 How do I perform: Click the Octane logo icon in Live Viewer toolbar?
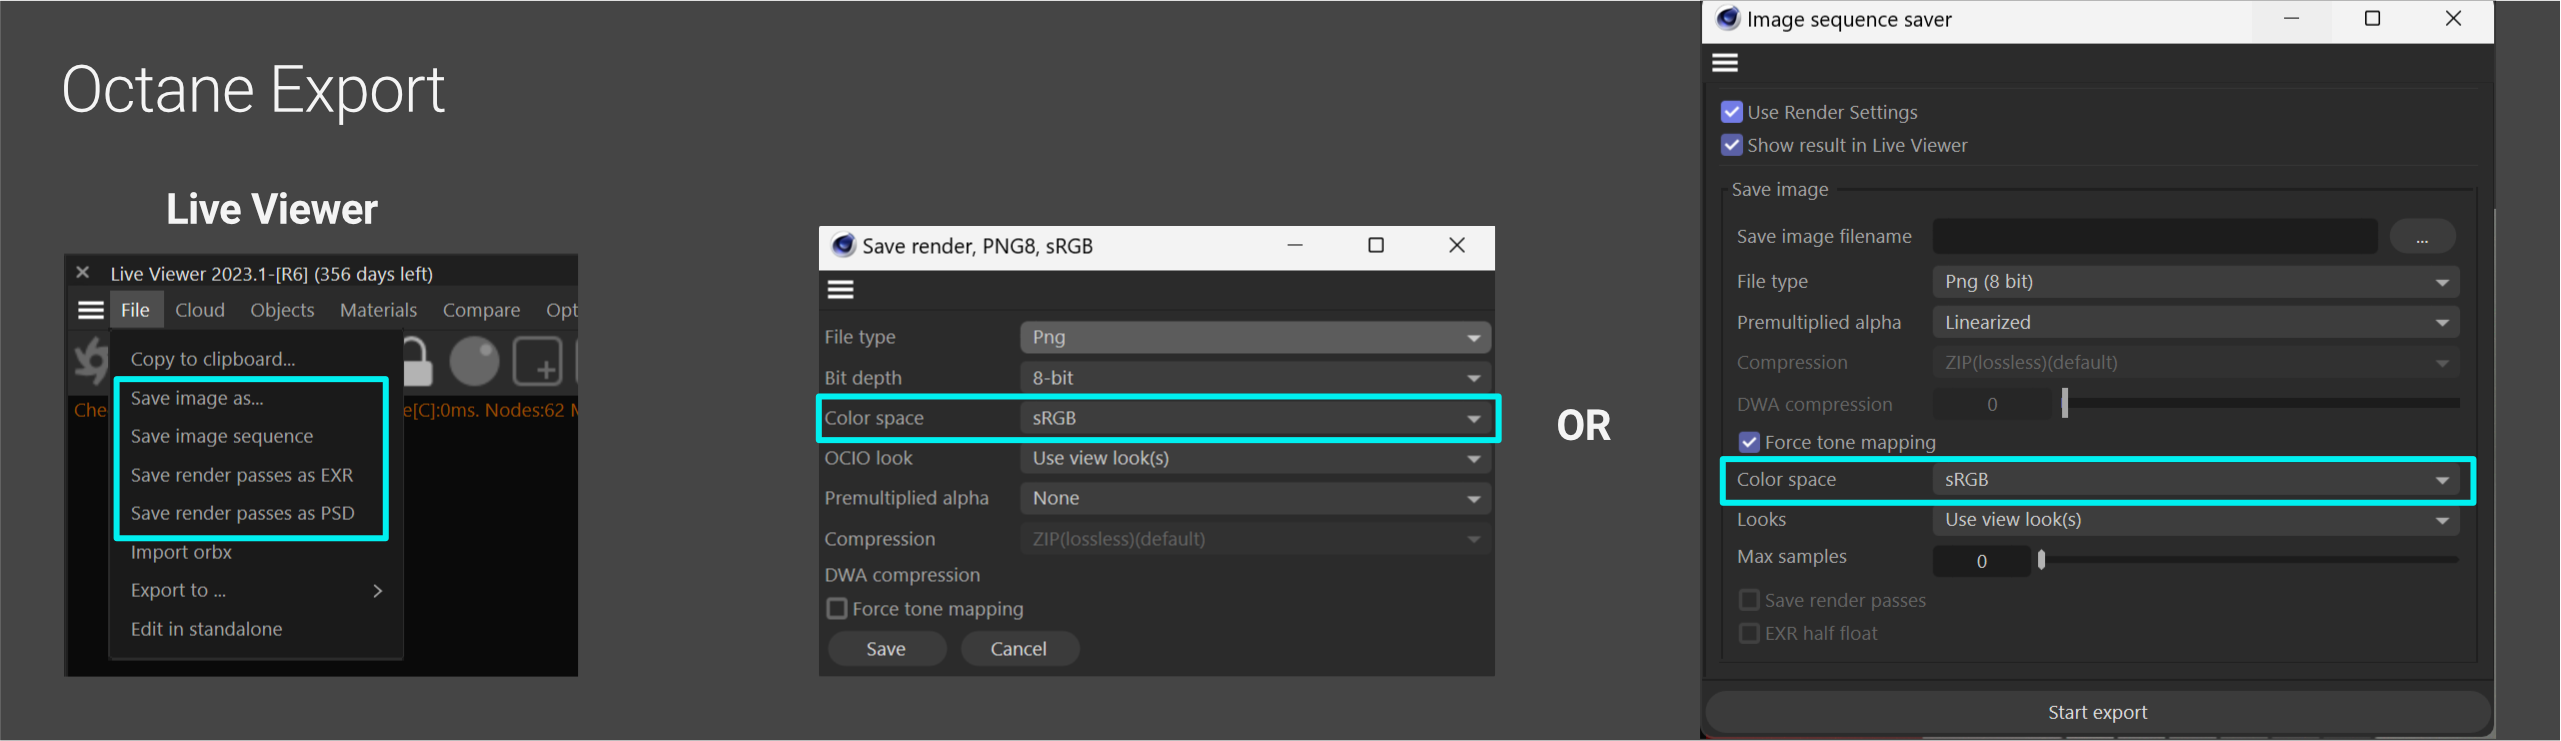[91, 360]
